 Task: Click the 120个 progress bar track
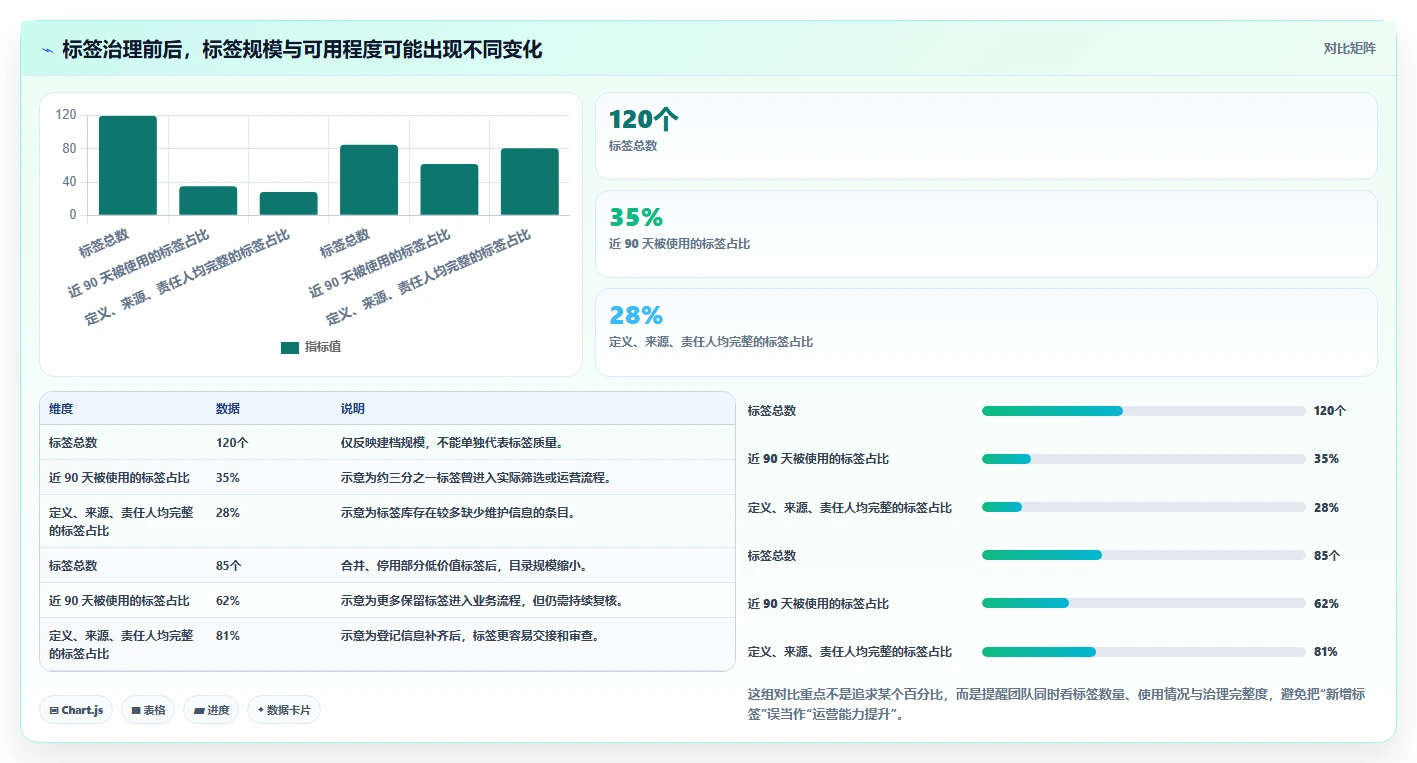[1143, 411]
